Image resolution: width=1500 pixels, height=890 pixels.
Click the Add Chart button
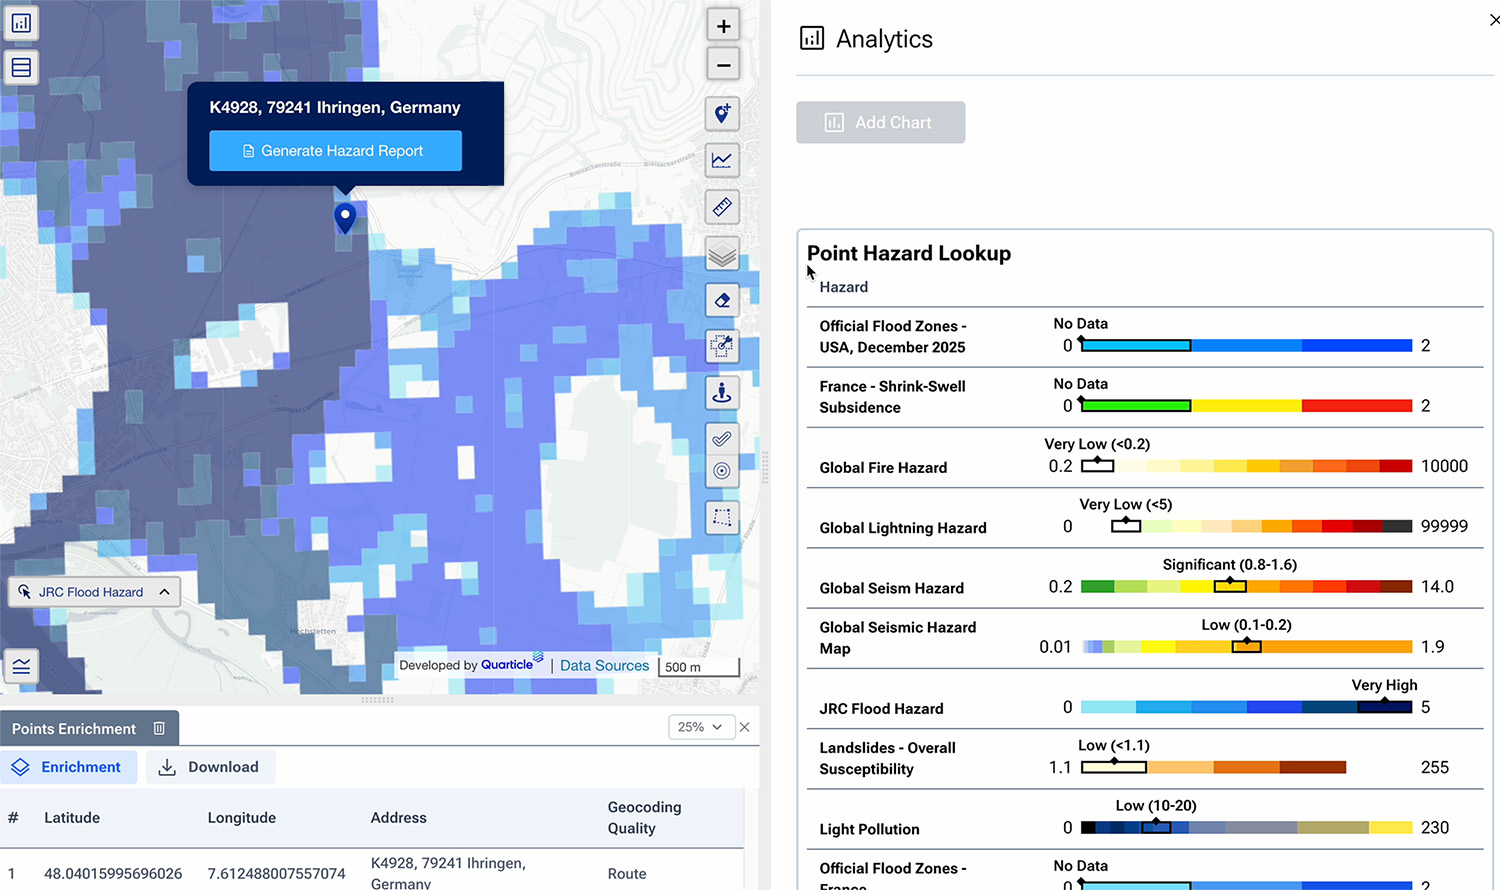[x=881, y=122]
